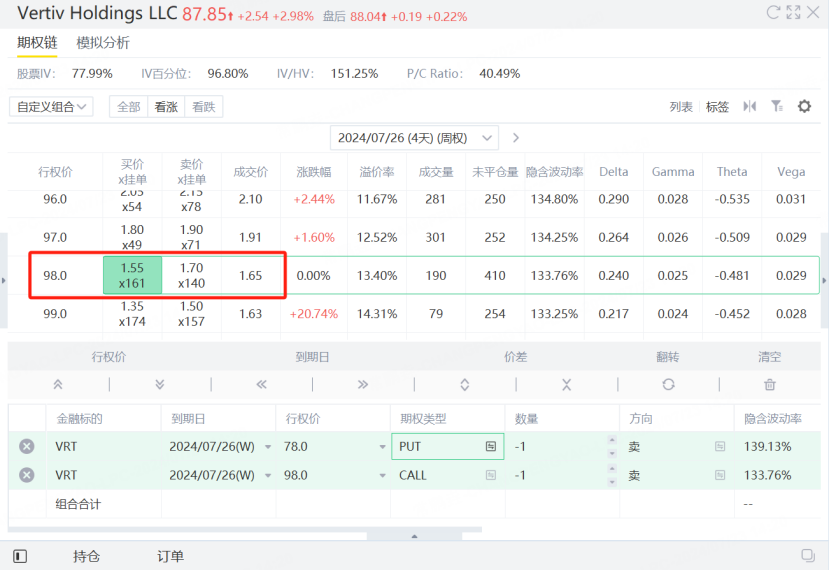Open strike dropdown for 78.0 leg
The width and height of the screenshot is (830, 570).
(382, 447)
